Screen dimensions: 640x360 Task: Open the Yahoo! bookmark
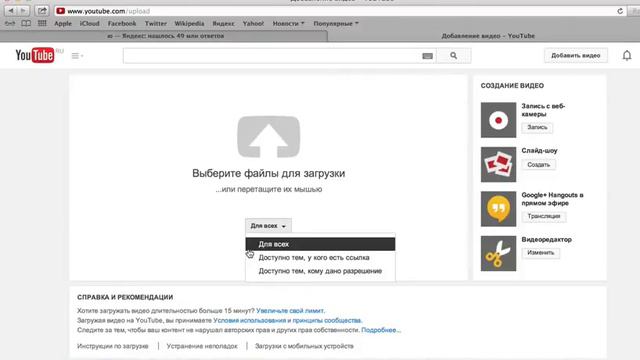pos(253,24)
